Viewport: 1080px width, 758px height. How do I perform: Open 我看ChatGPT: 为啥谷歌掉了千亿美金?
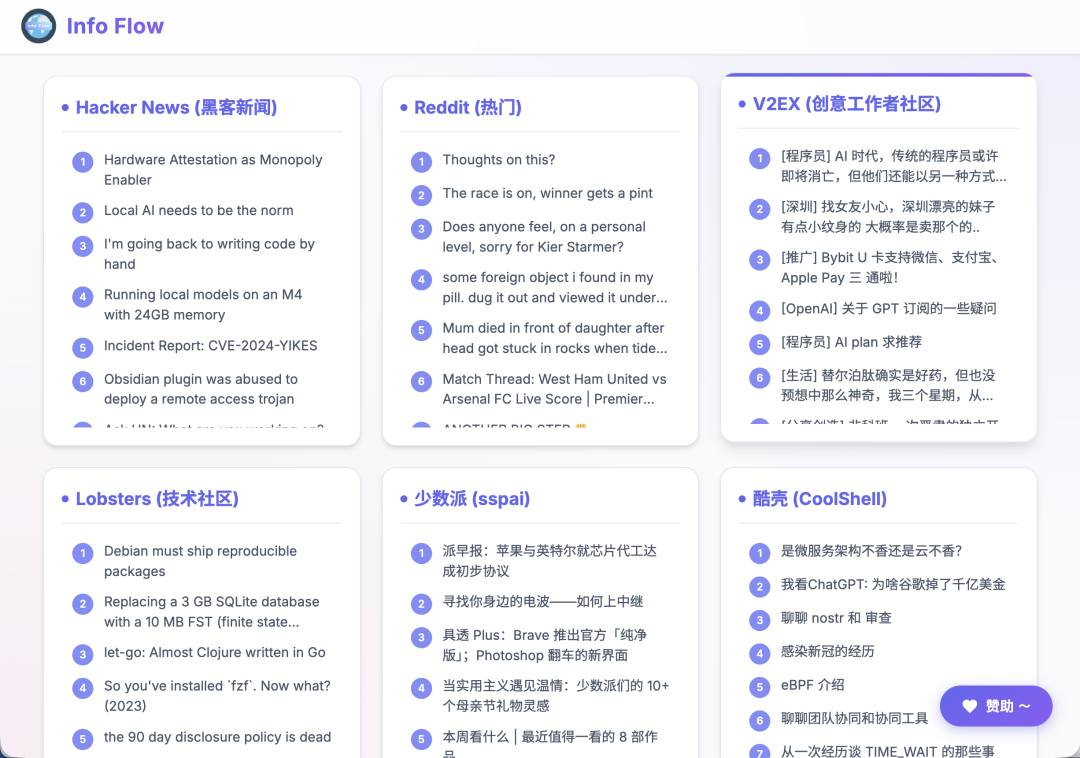893,585
